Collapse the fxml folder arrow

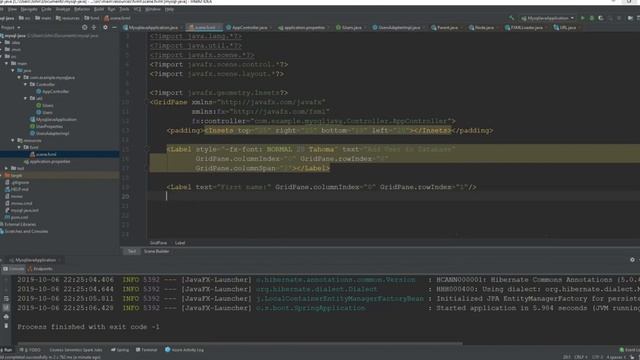coord(19,147)
